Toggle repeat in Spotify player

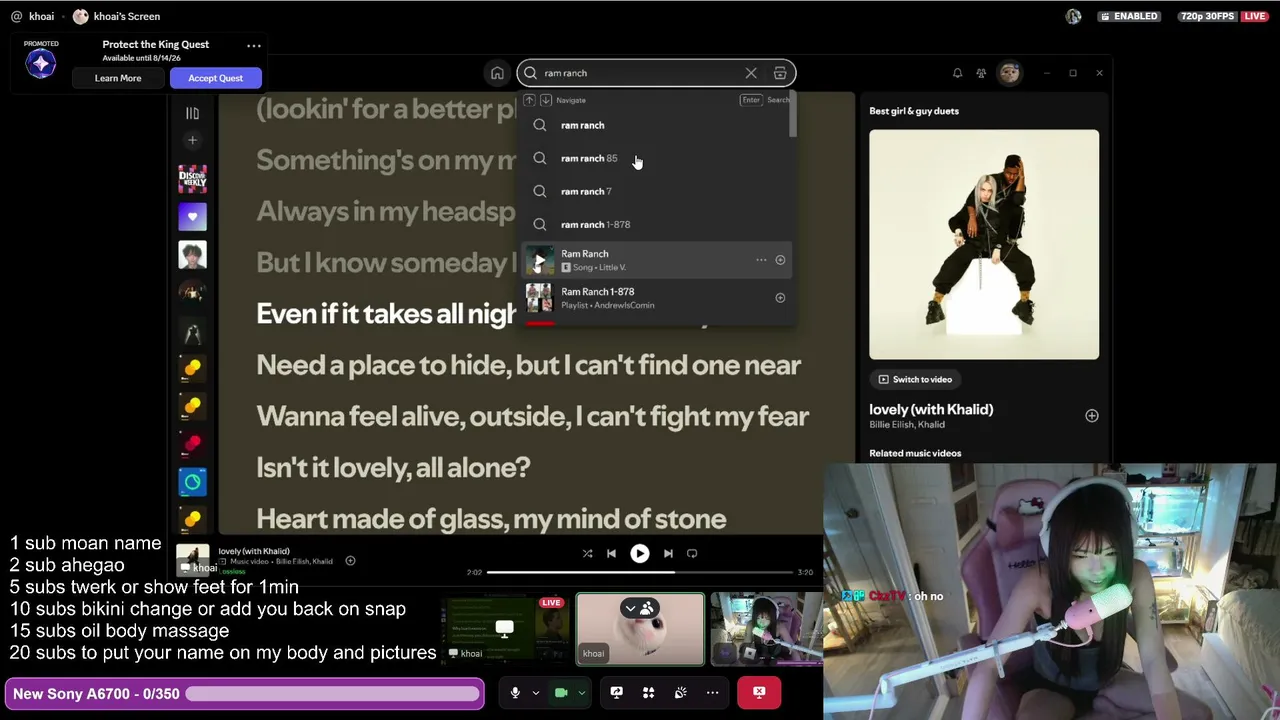(x=692, y=553)
